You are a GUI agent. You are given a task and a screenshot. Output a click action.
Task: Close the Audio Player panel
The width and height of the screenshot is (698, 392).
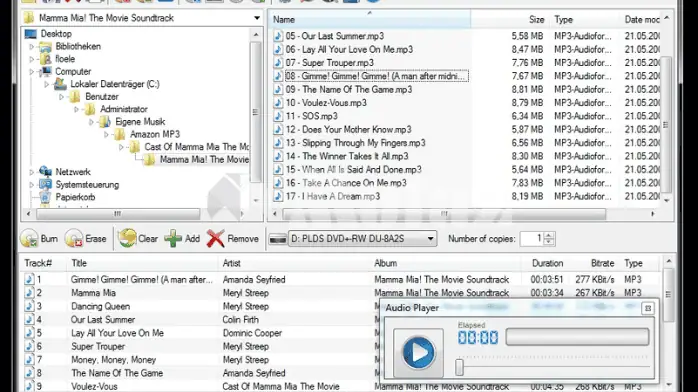pos(648,308)
